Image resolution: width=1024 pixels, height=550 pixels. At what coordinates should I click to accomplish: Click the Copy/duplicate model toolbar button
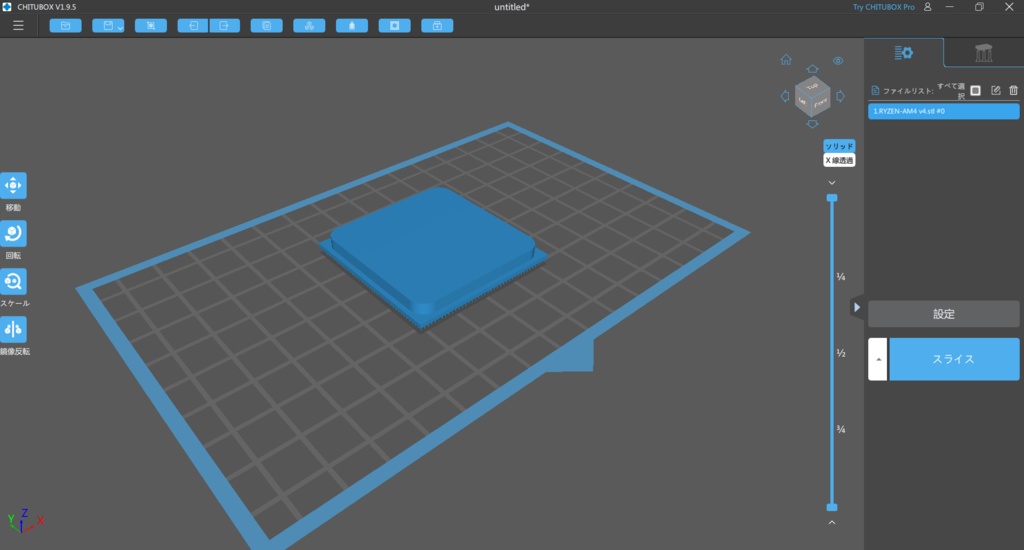[x=266, y=25]
